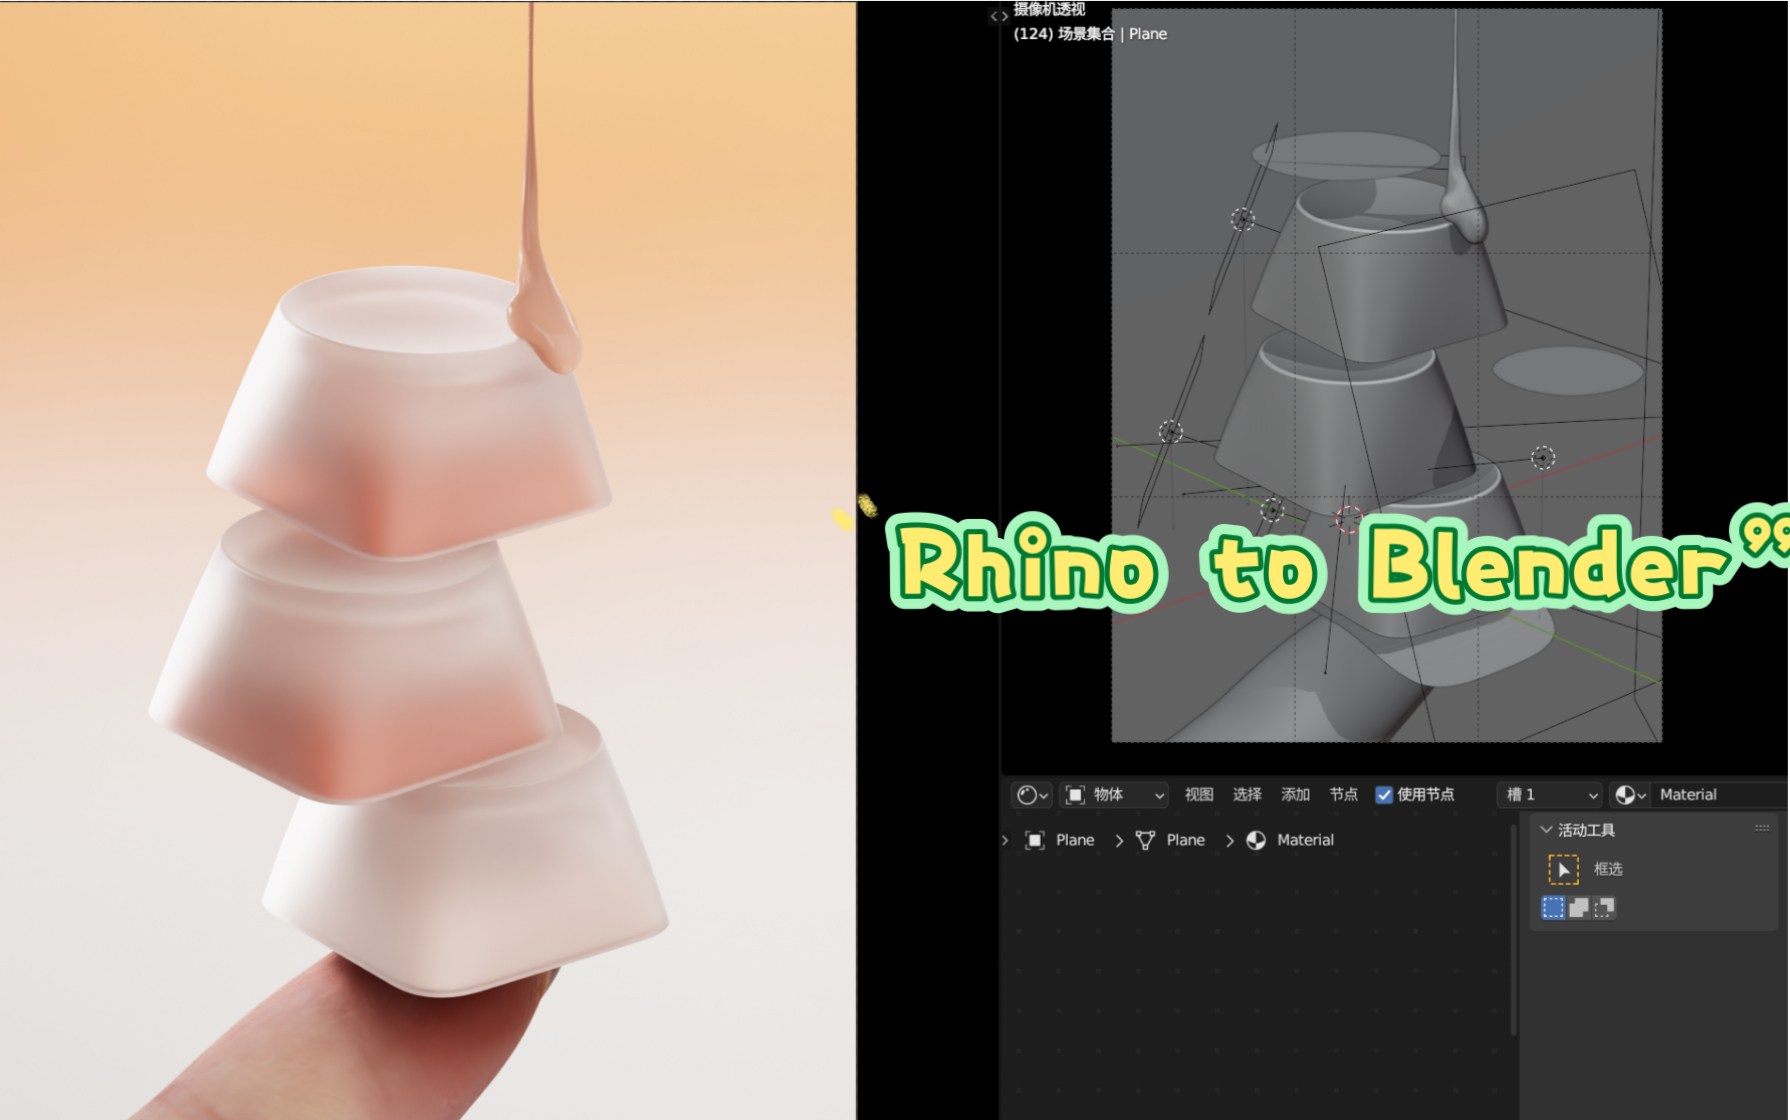
Task: Click the Material sphere icon in breadcrumb
Action: click(1256, 840)
